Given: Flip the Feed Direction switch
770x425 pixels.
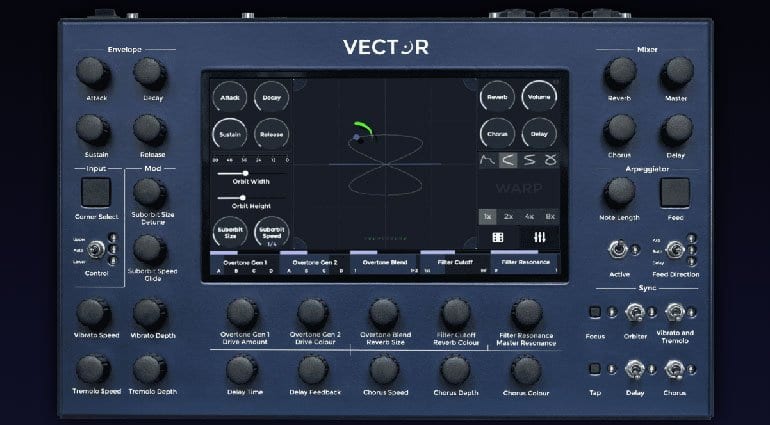Looking at the screenshot, I should (675, 250).
